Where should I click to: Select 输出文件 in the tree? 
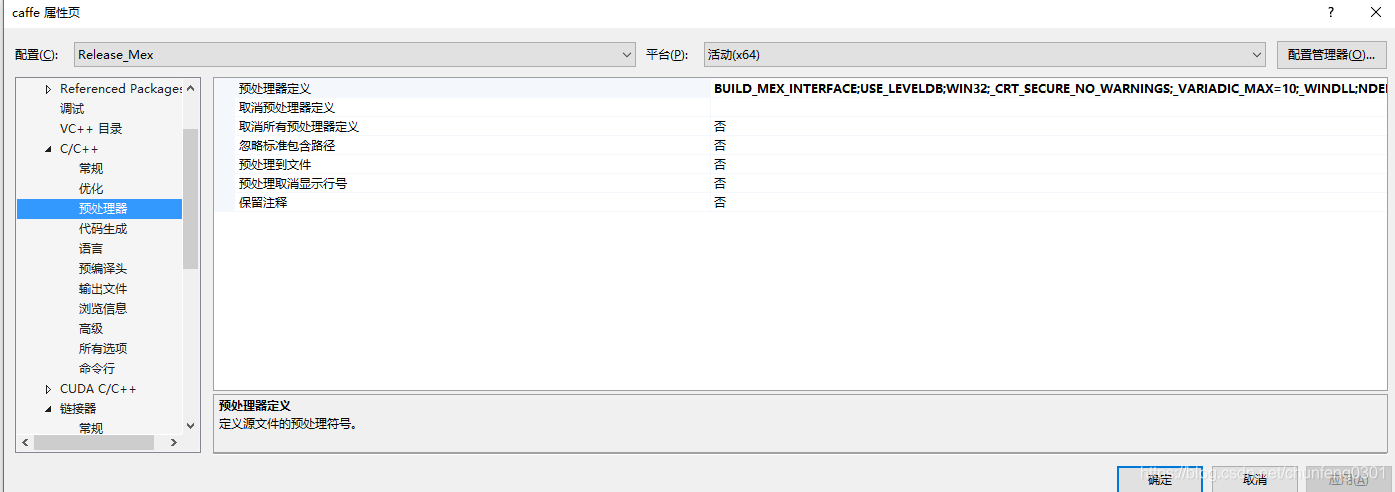click(103, 289)
